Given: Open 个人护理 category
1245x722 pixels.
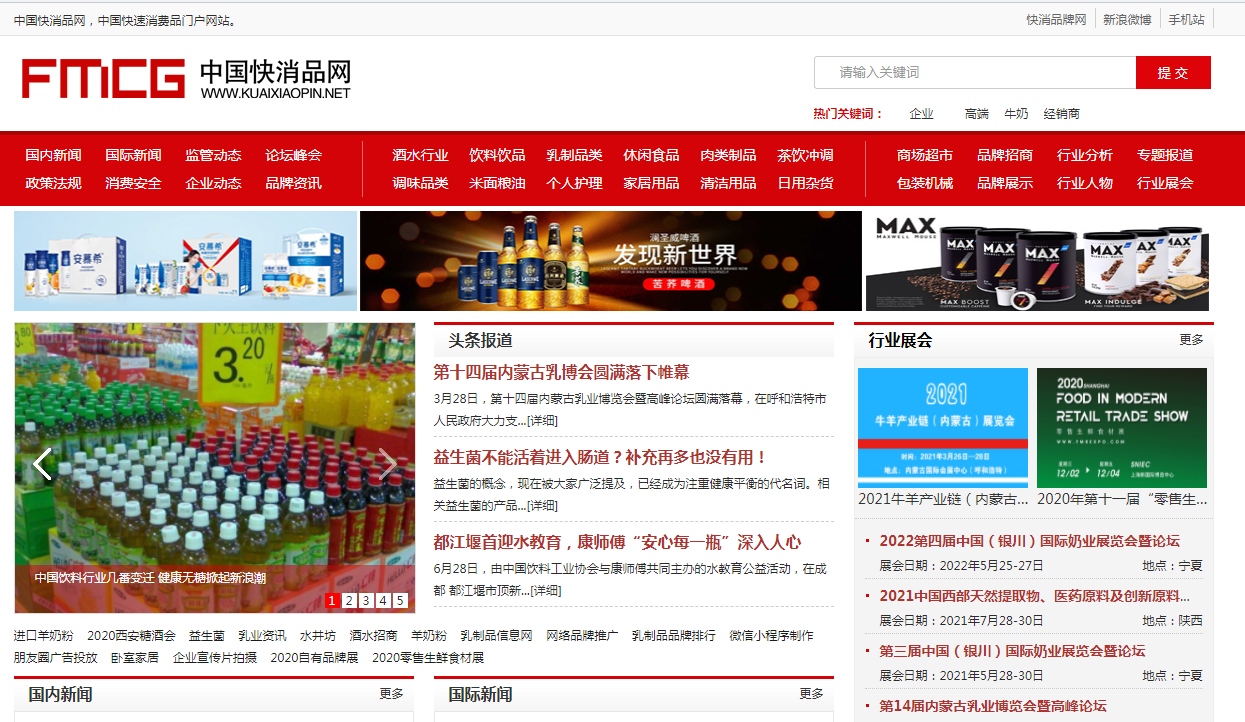Looking at the screenshot, I should click(574, 183).
